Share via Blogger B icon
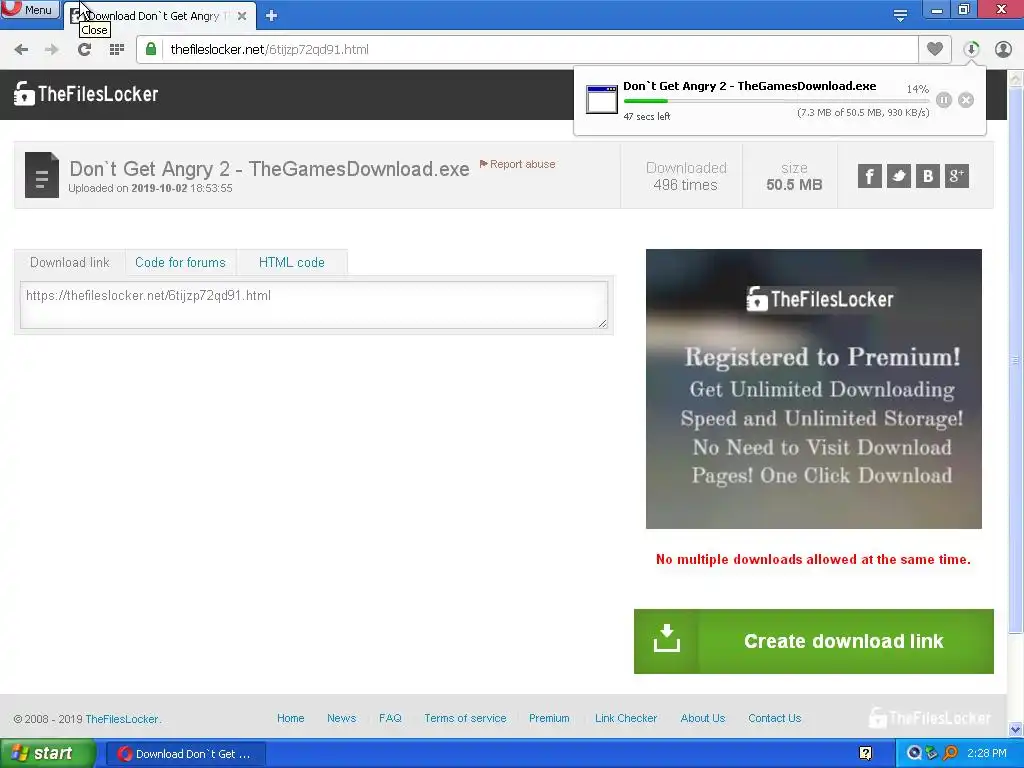 928,176
